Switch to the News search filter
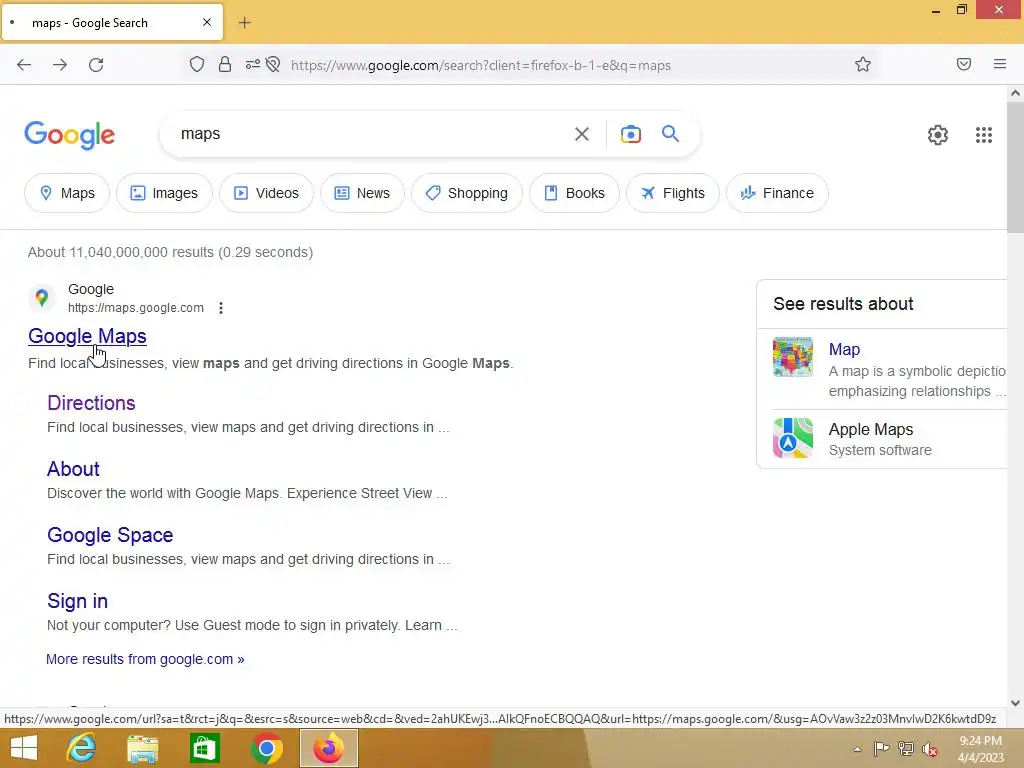The width and height of the screenshot is (1024, 768). tap(362, 193)
